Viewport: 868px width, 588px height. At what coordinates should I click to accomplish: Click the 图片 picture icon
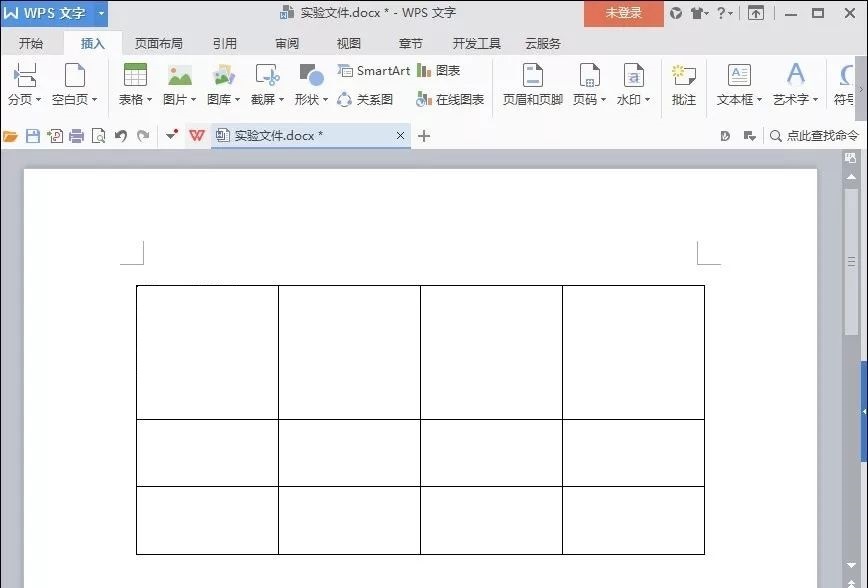(x=179, y=75)
